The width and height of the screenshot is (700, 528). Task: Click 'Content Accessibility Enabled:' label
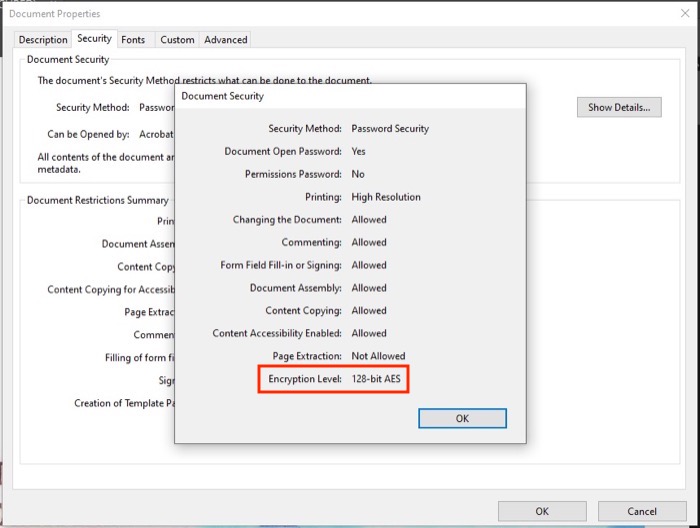pyautogui.click(x=277, y=333)
